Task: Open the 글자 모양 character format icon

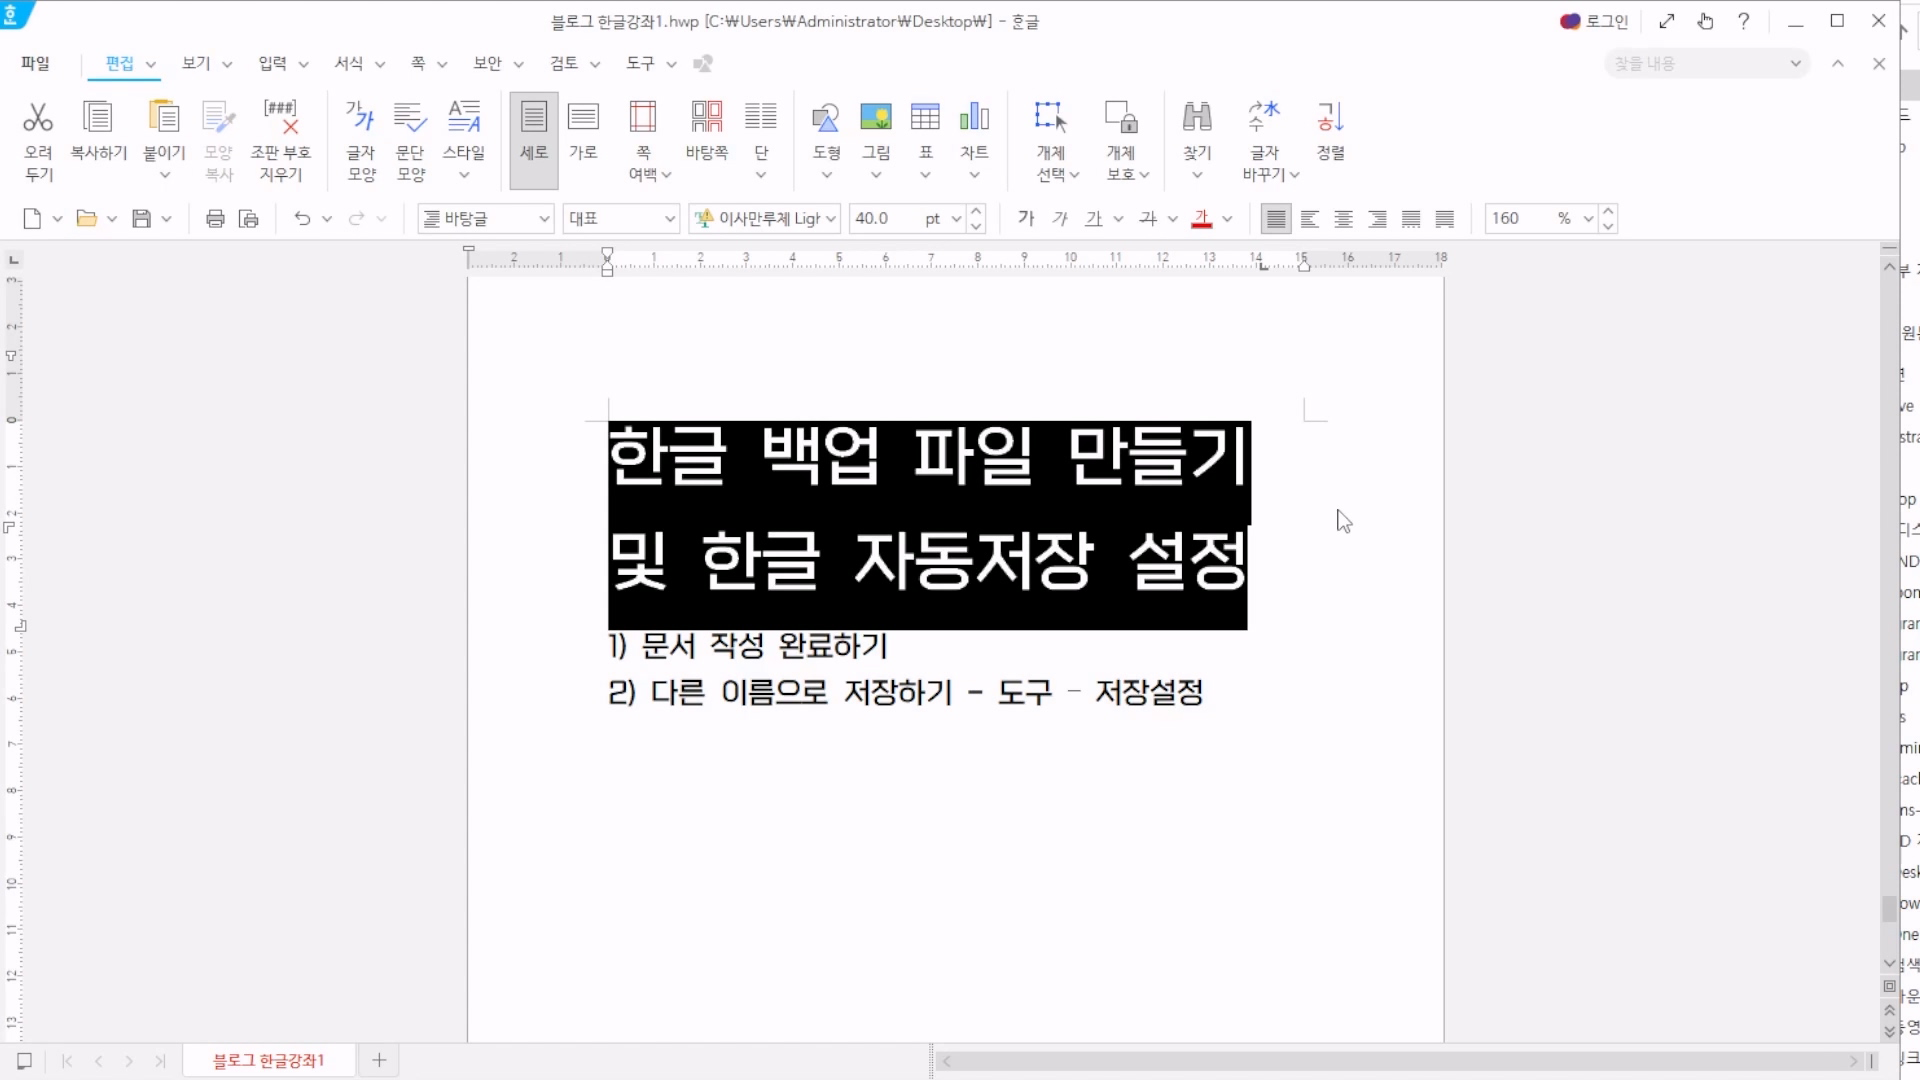Action: (x=360, y=118)
